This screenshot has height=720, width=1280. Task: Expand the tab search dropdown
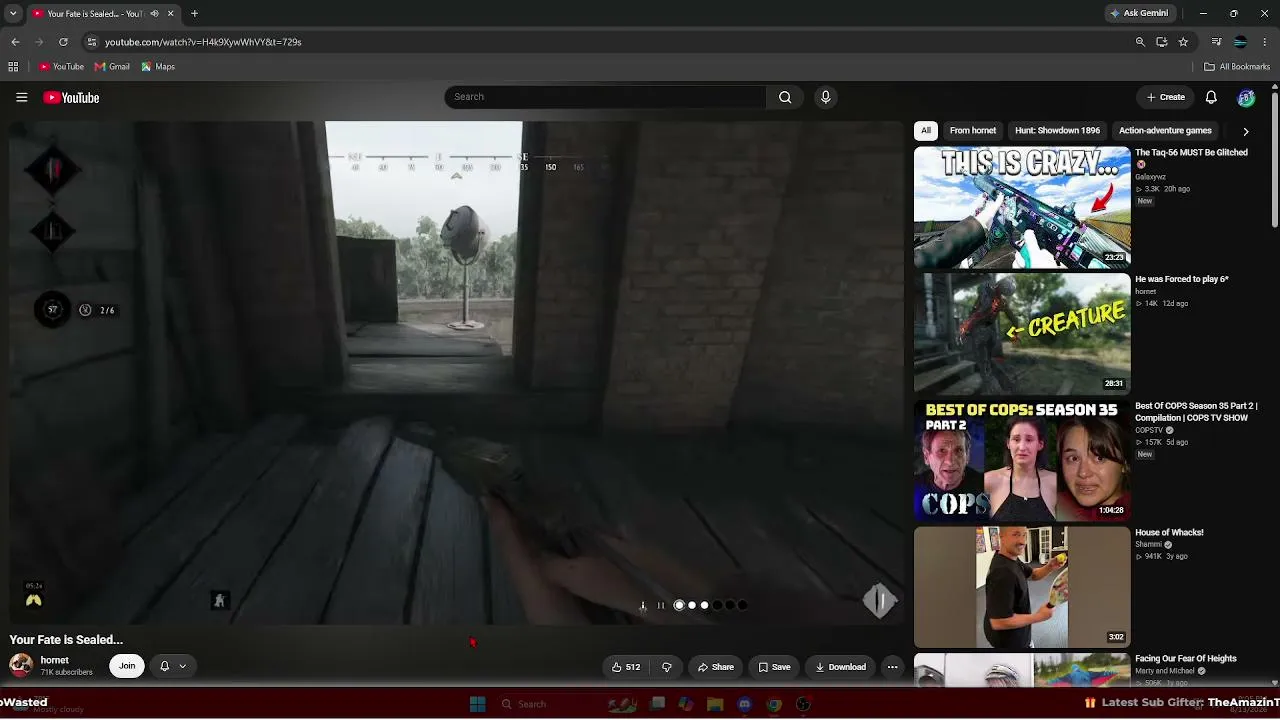tap(13, 14)
